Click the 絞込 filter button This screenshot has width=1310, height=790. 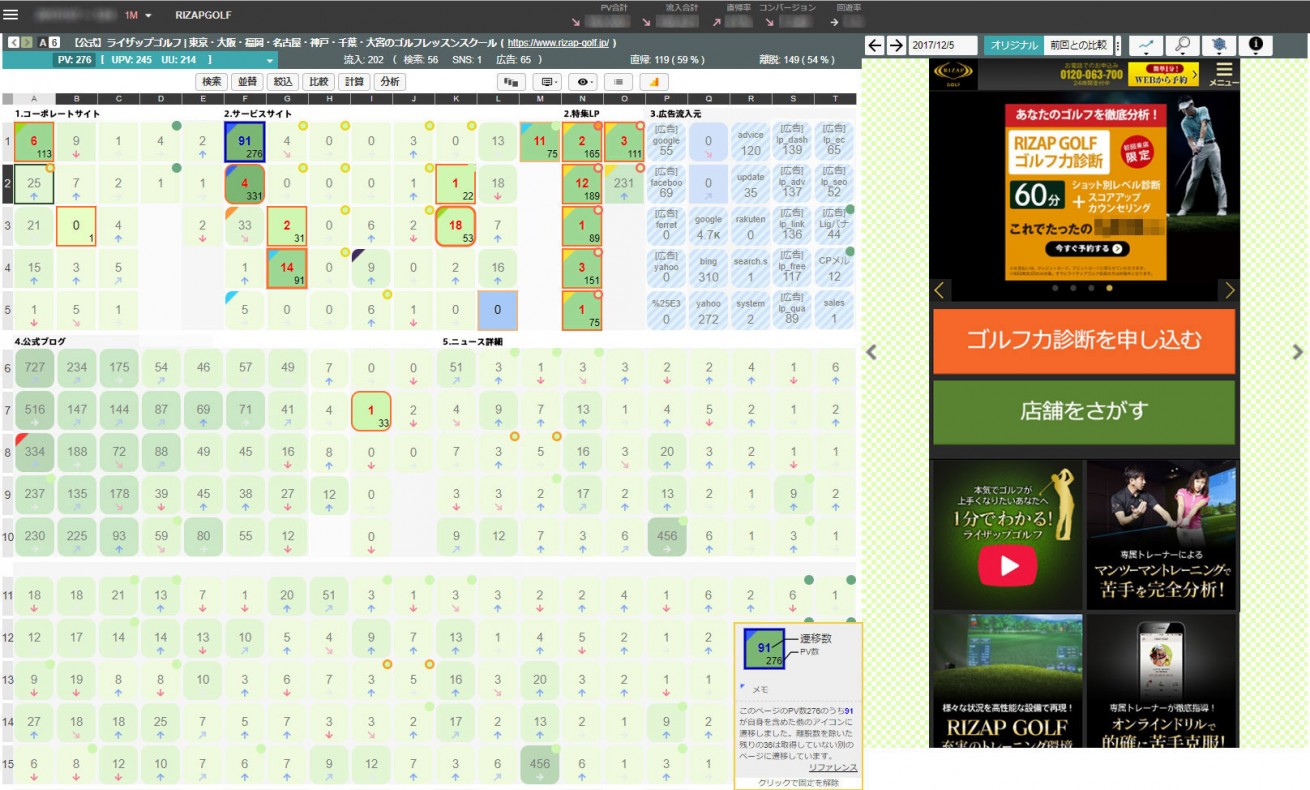click(x=283, y=82)
